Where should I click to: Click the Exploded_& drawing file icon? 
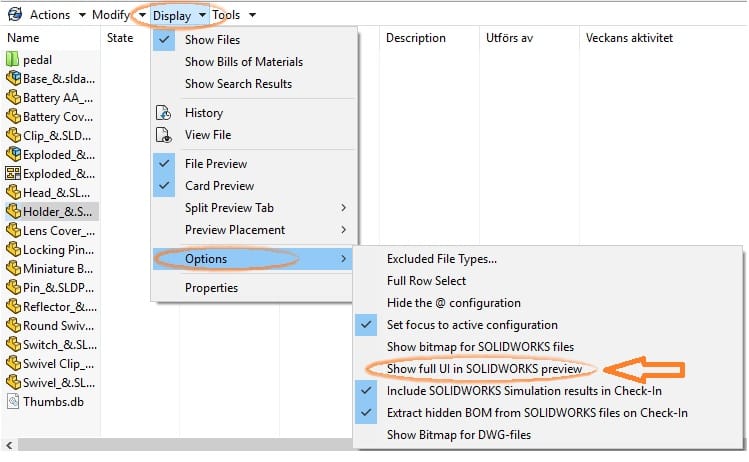(13, 173)
